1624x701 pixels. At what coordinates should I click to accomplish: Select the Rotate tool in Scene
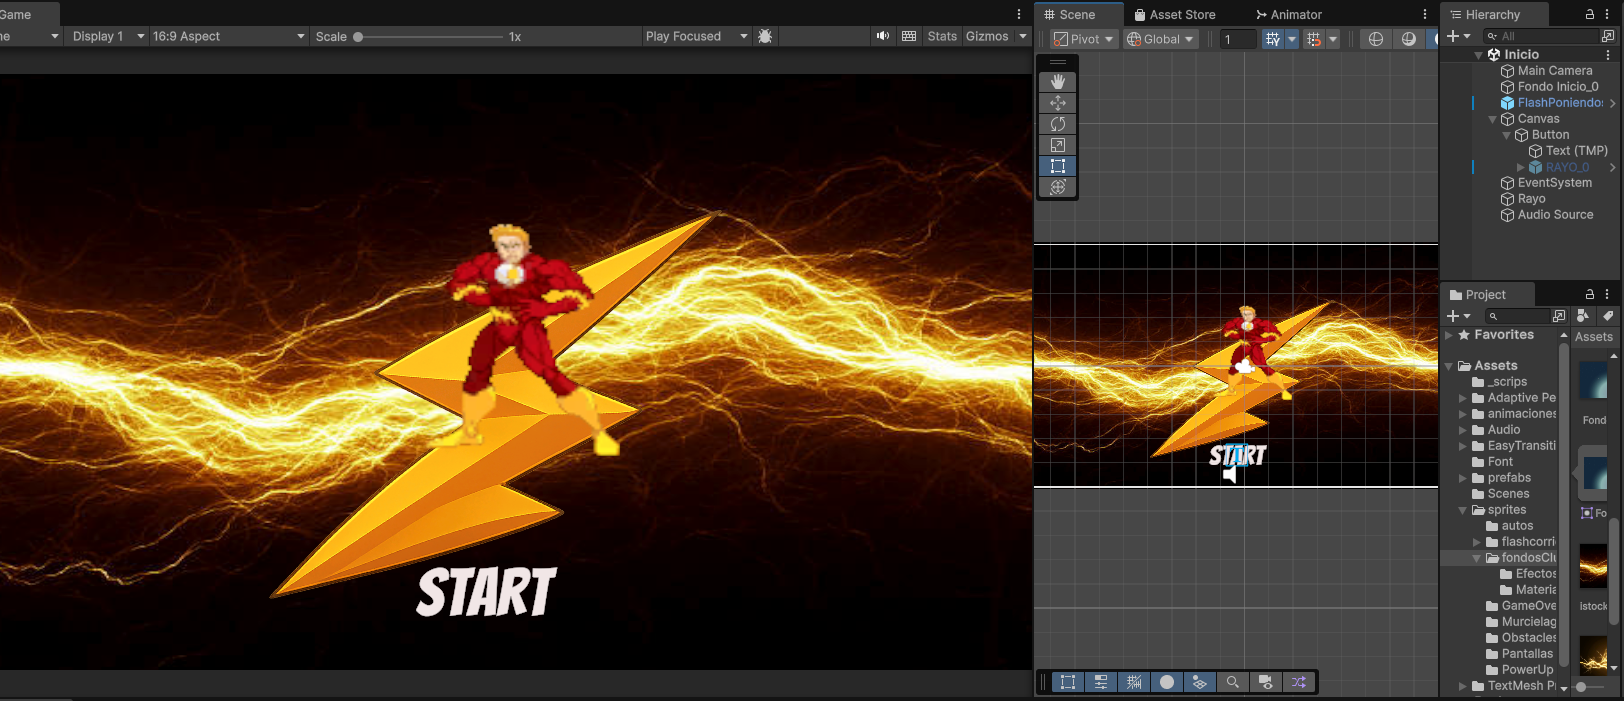pyautogui.click(x=1057, y=124)
